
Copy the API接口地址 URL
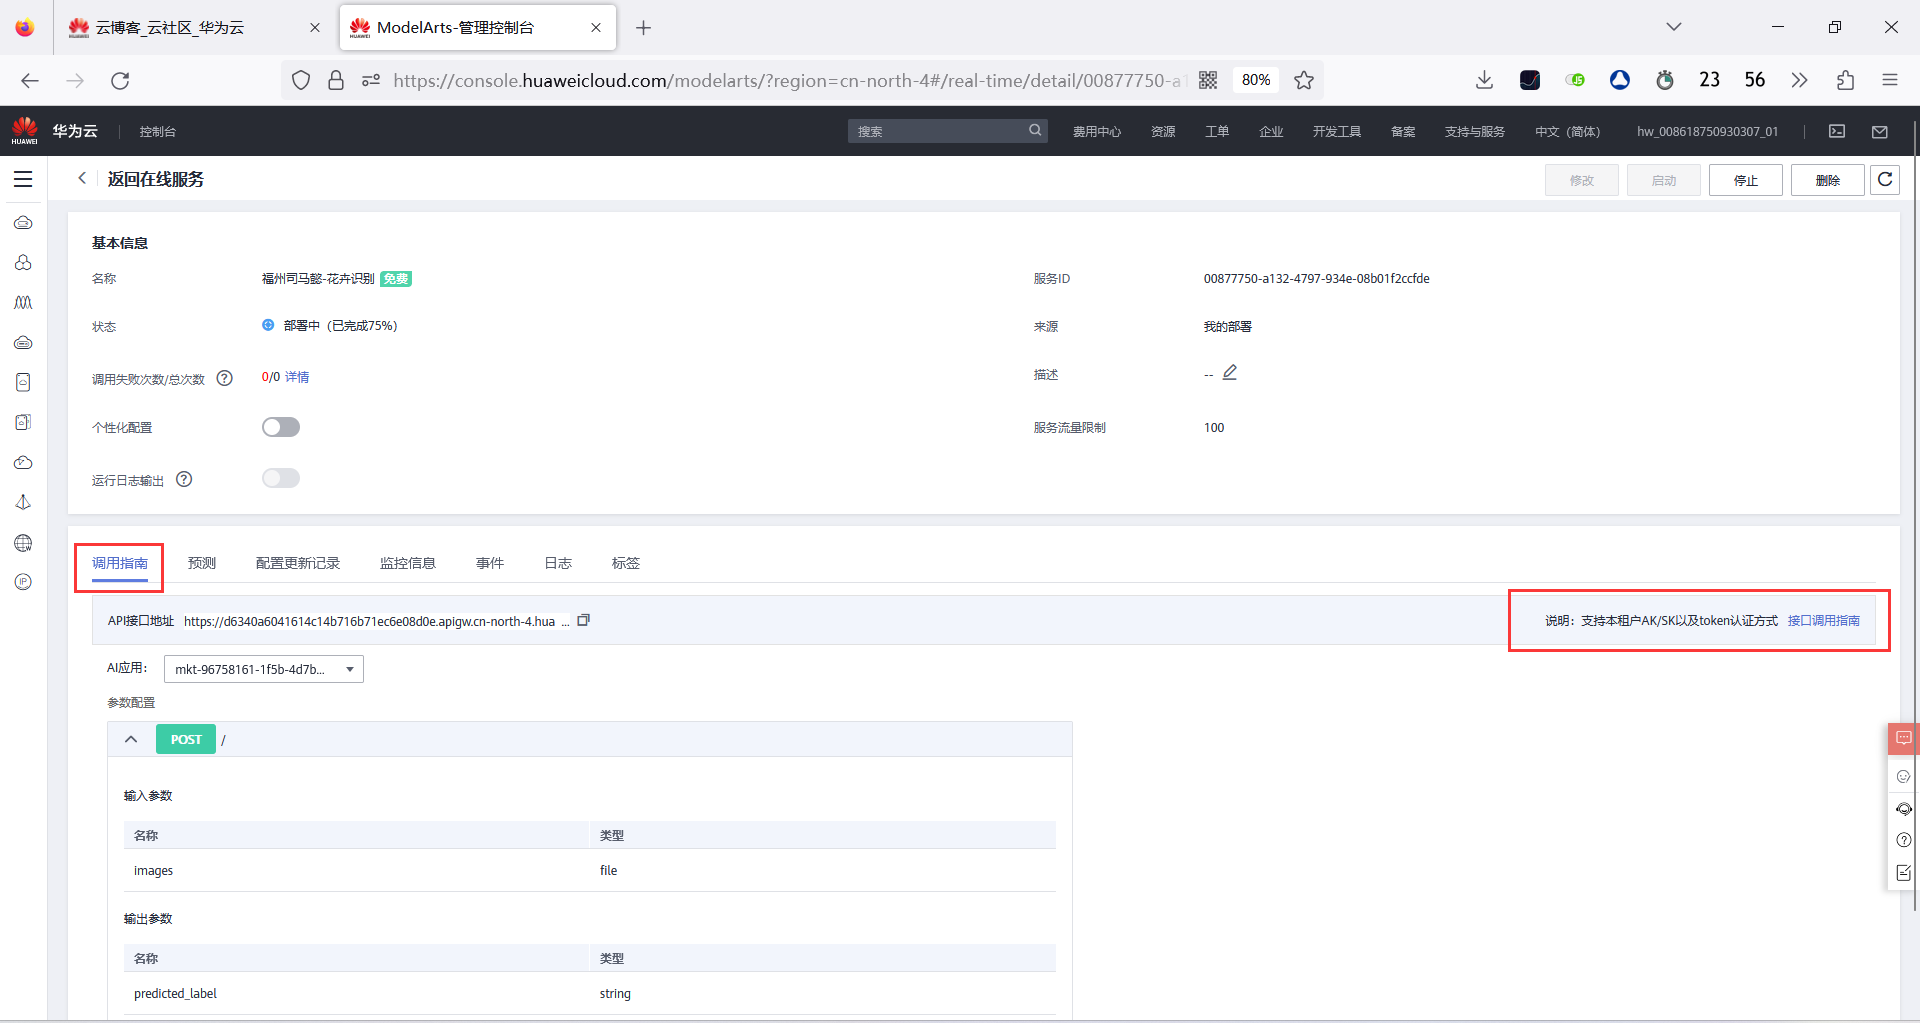tap(584, 620)
